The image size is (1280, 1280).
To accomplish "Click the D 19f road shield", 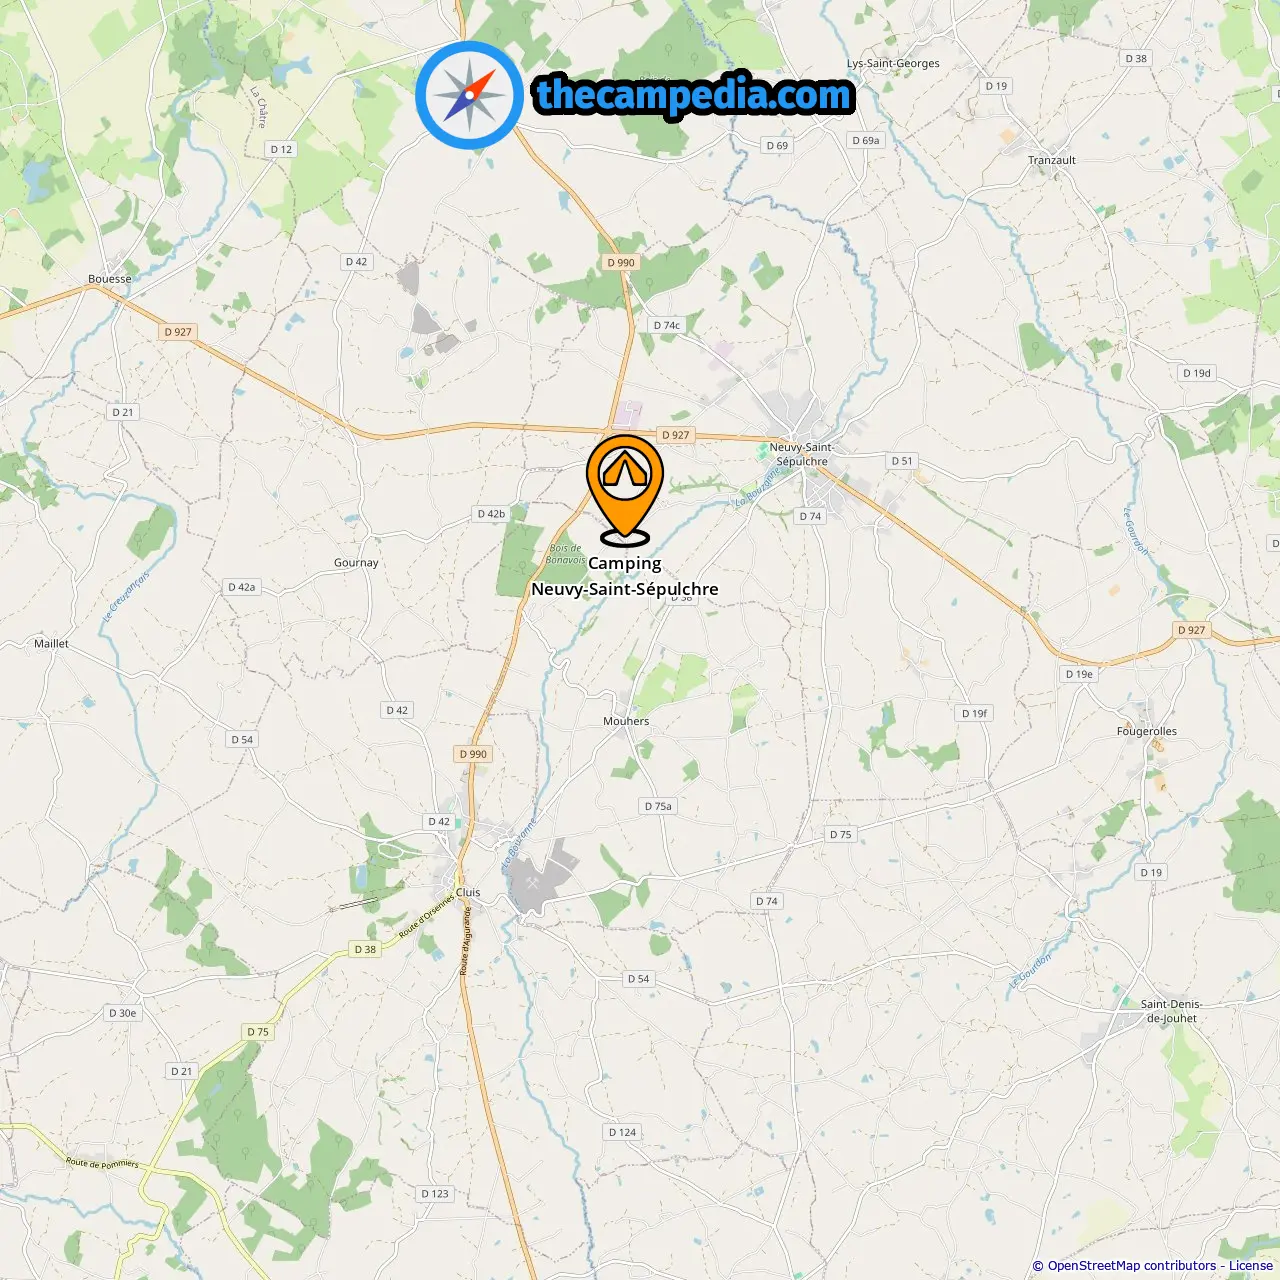I will [x=975, y=713].
